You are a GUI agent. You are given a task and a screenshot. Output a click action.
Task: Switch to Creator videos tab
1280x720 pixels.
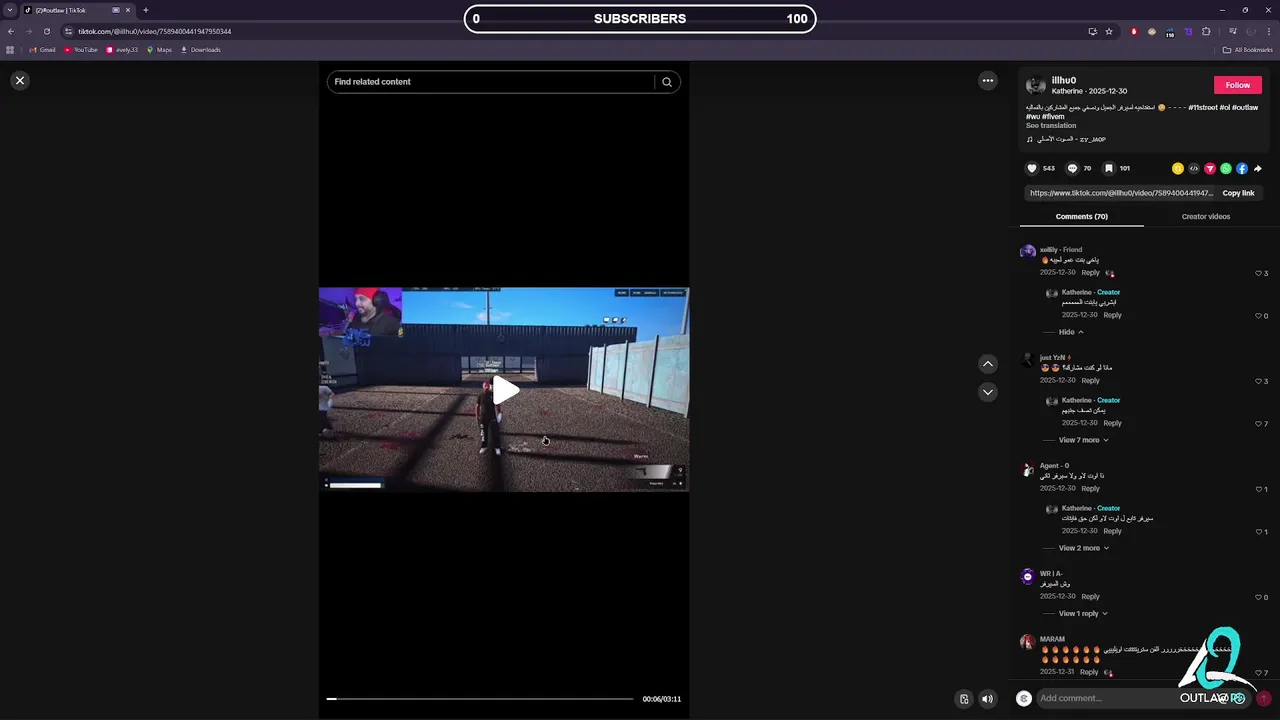[x=1206, y=216]
